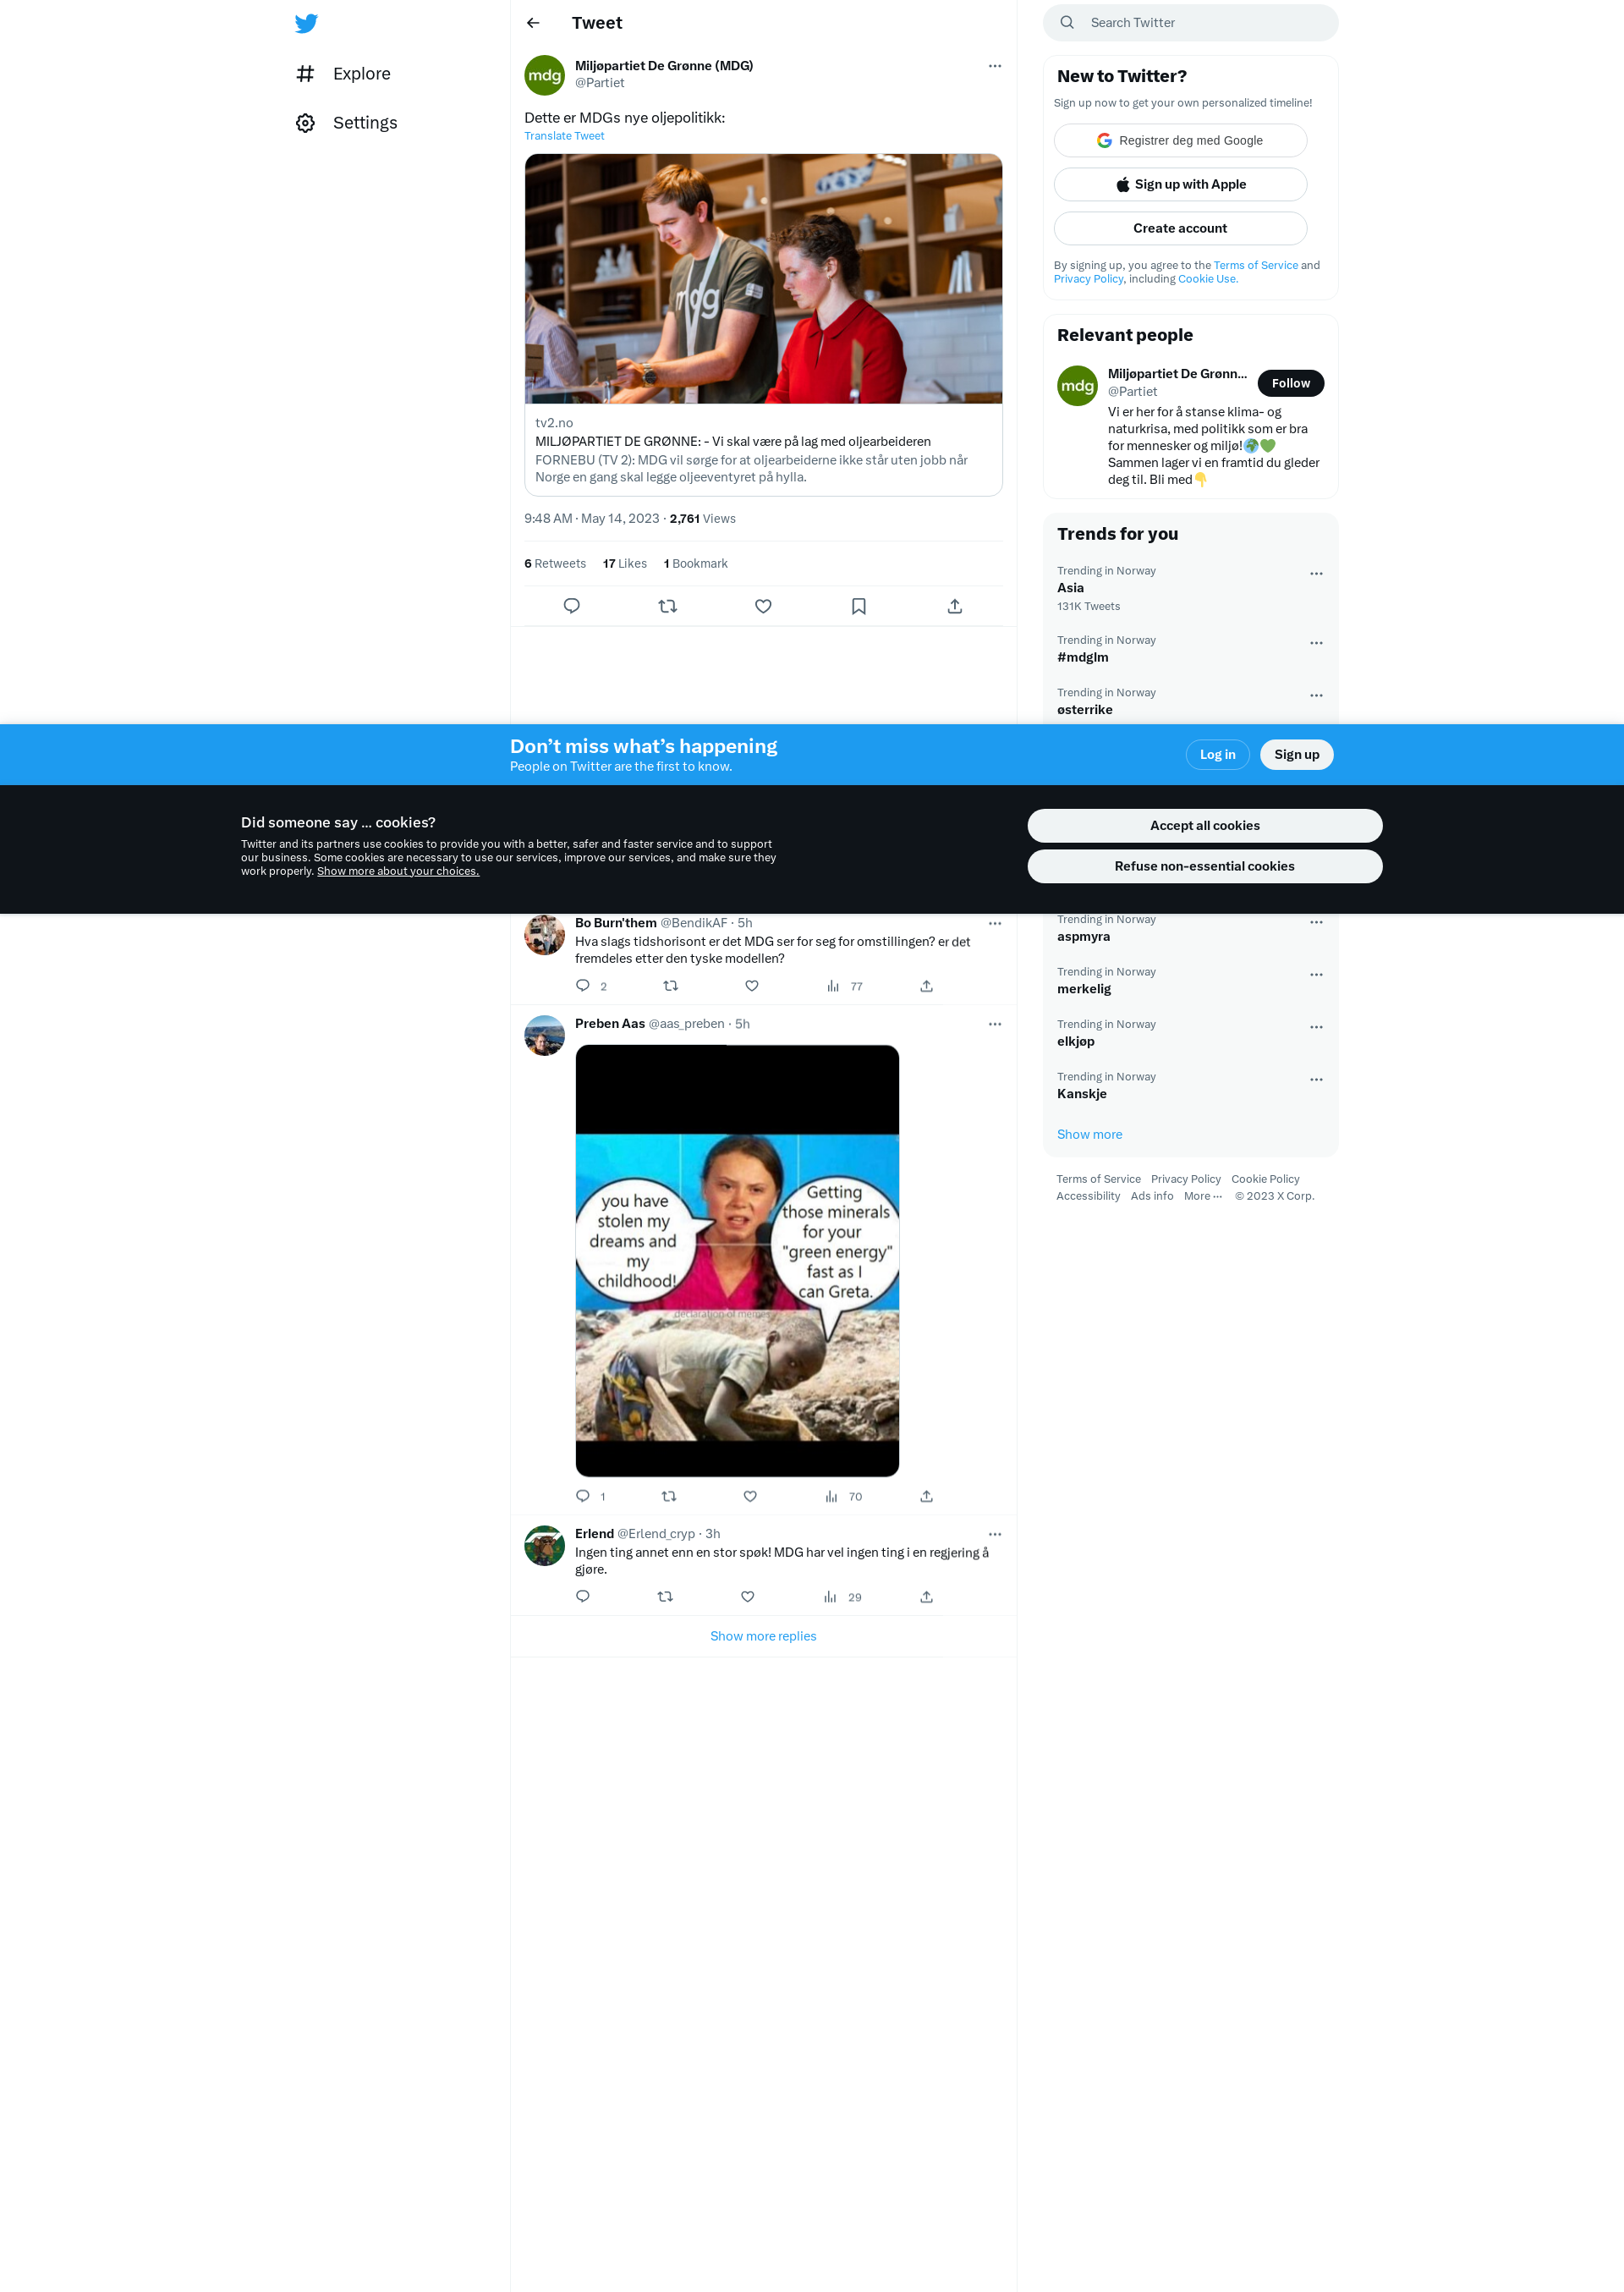View analytics on Bo Burn'them's reply
Viewport: 1624px width, 2292px height.
coord(844,987)
